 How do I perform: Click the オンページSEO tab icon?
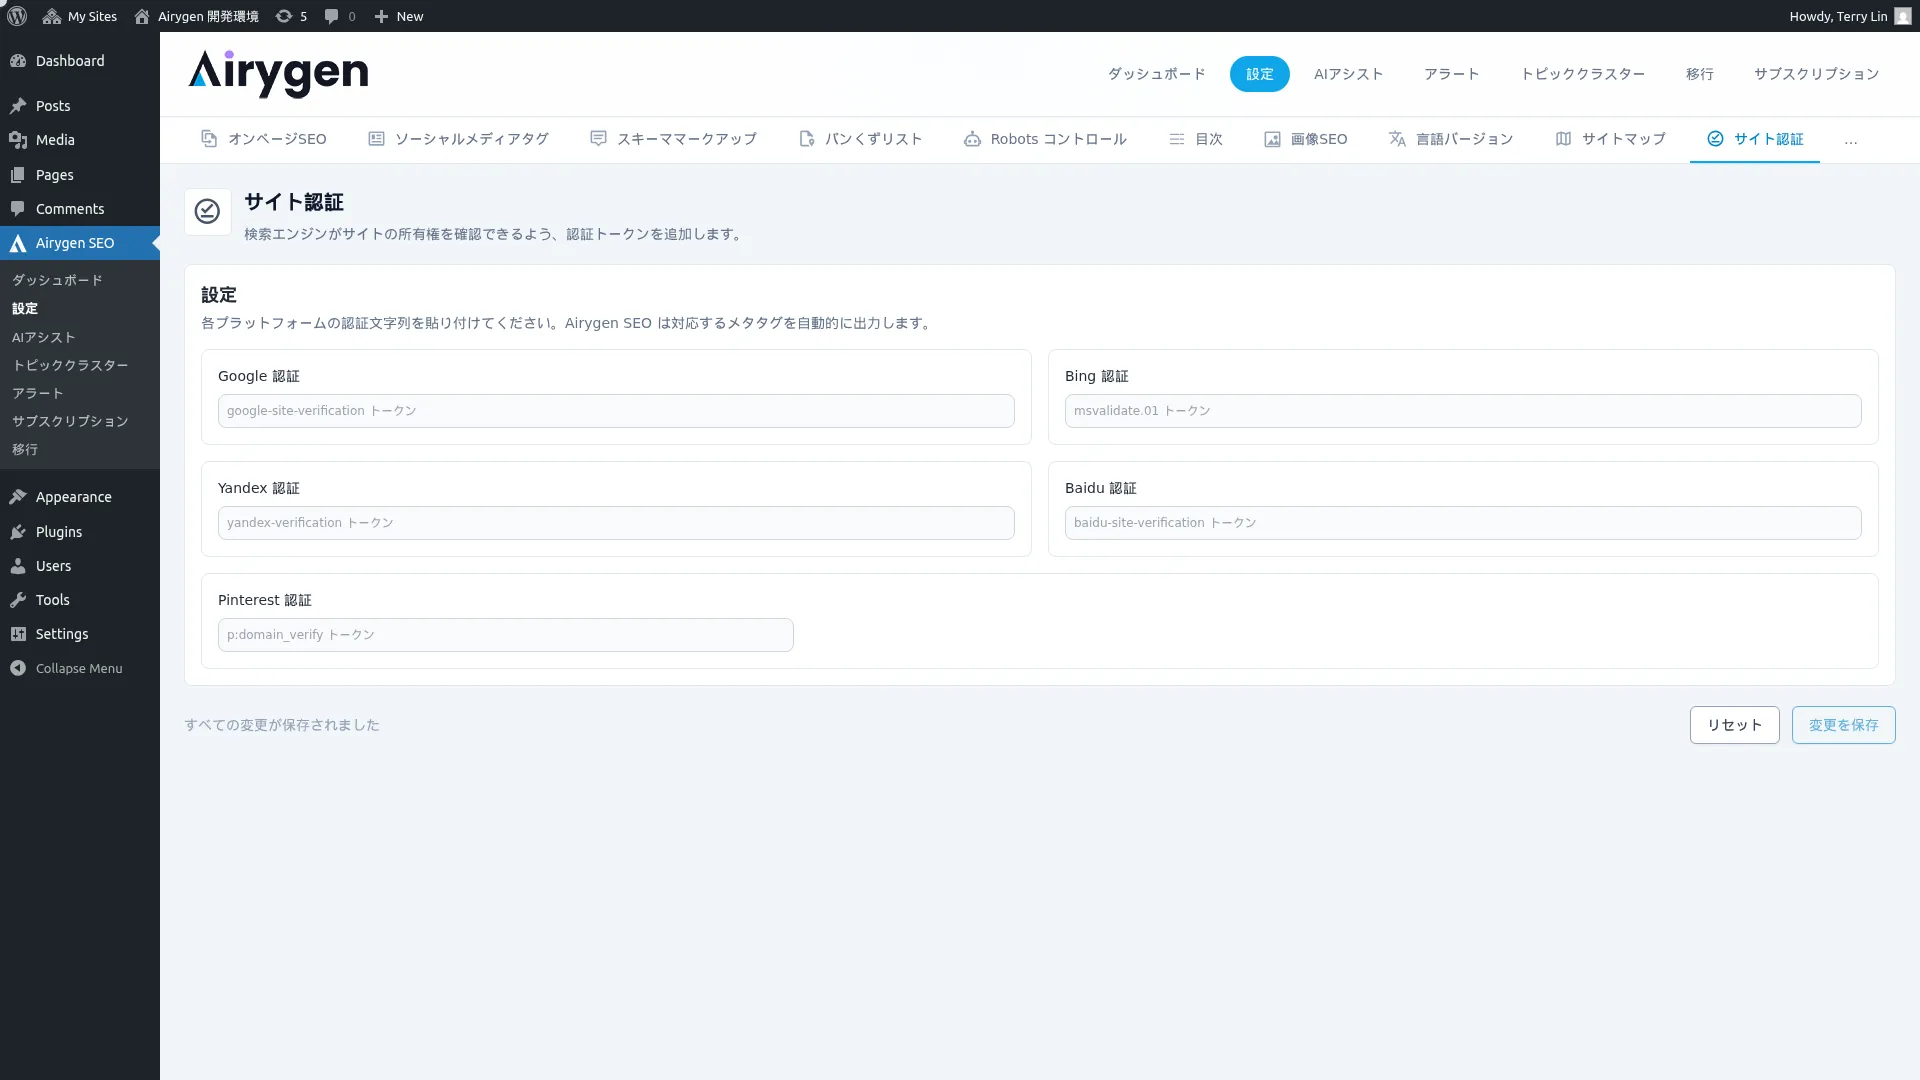coord(209,139)
